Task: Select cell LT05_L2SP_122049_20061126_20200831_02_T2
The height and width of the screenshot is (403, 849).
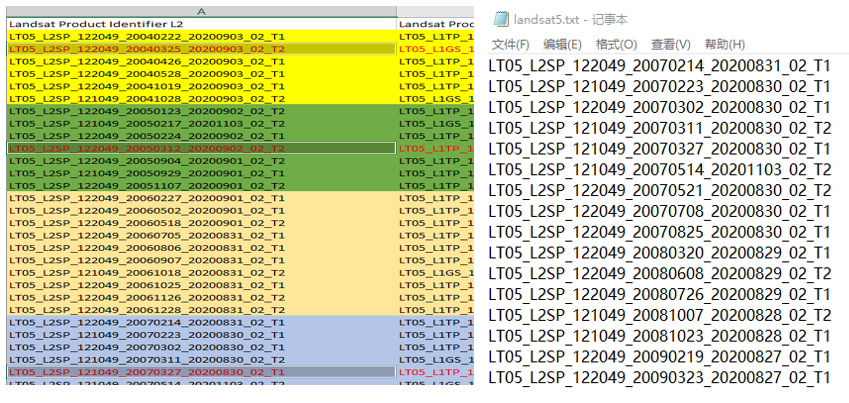Action: (201, 298)
